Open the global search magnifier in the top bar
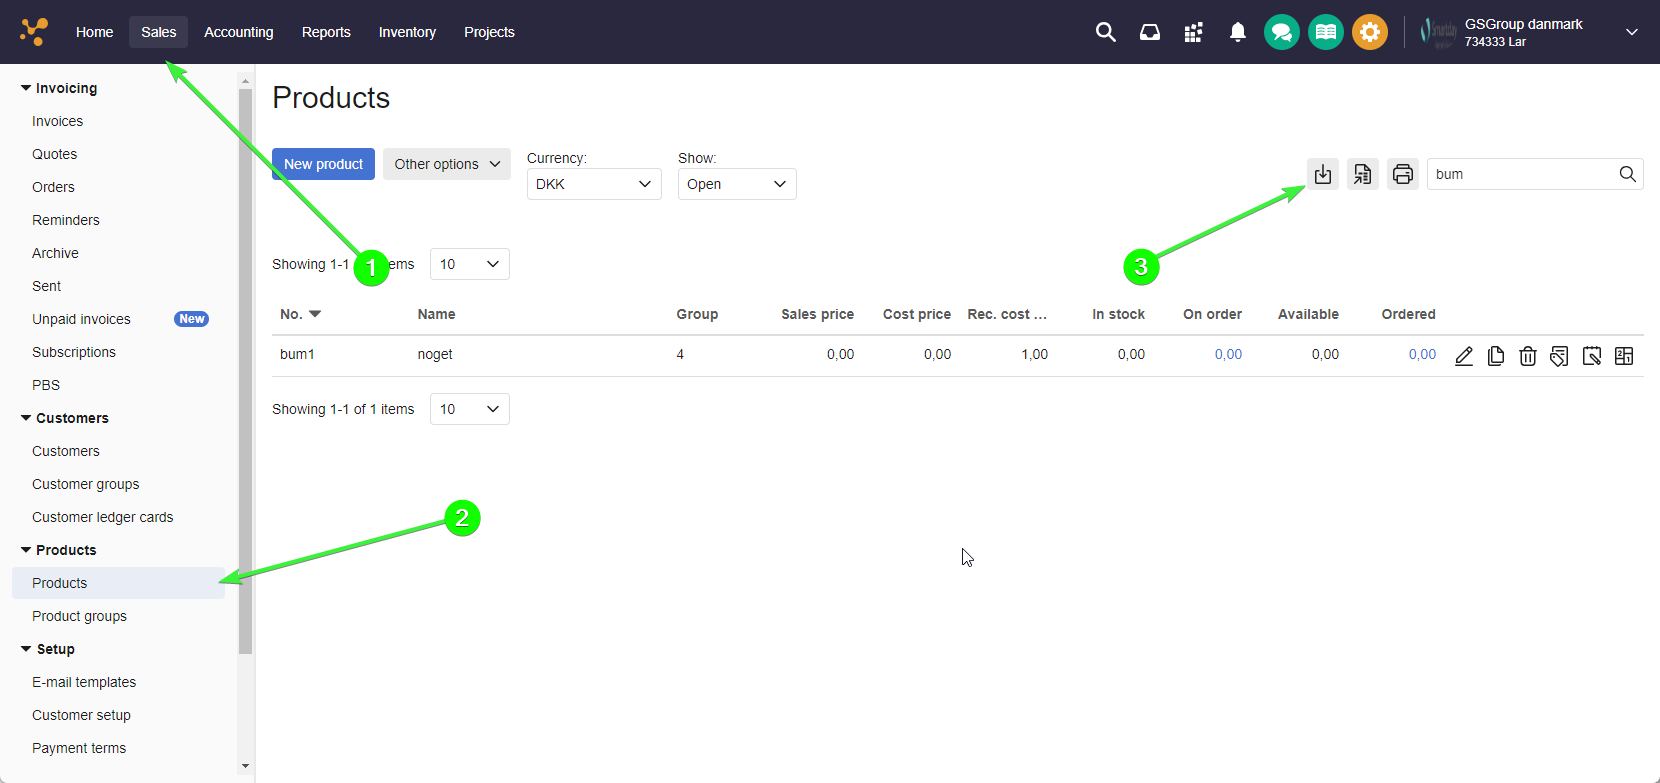Screen dimensions: 1660x783 (x=1105, y=32)
